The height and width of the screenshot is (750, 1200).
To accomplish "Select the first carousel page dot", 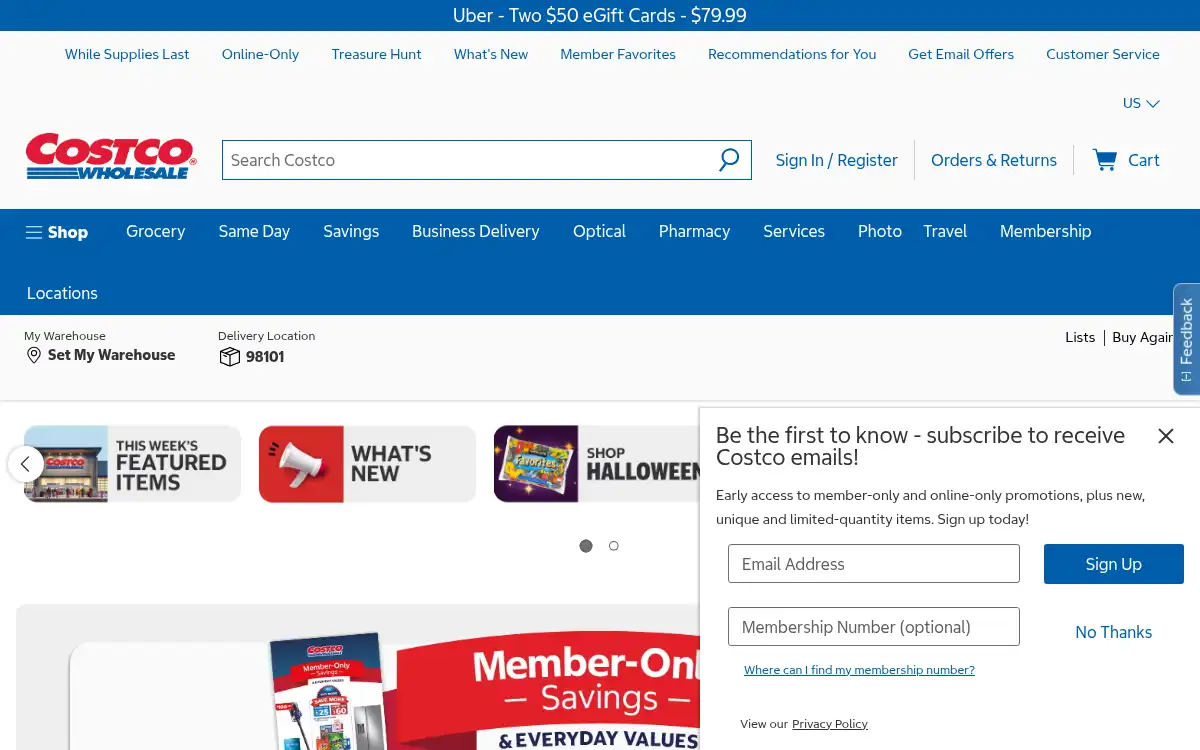I will point(586,546).
